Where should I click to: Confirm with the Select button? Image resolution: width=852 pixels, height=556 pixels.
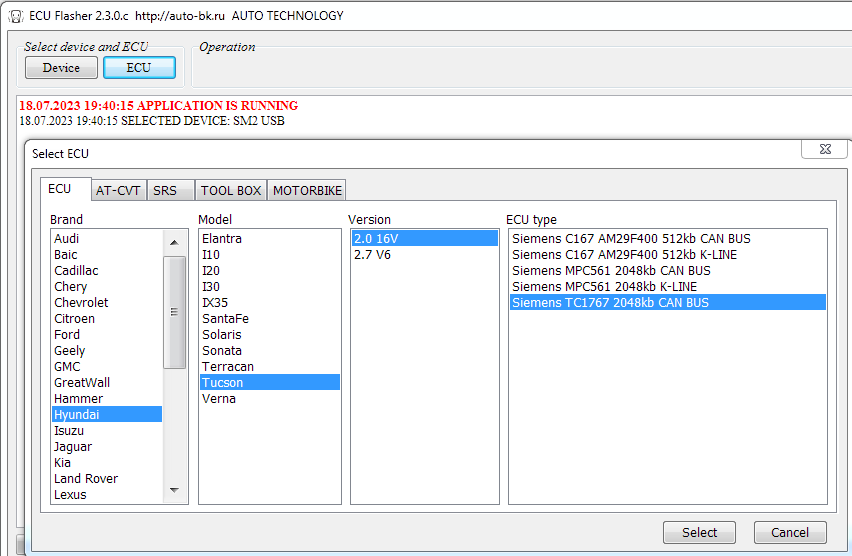point(699,532)
